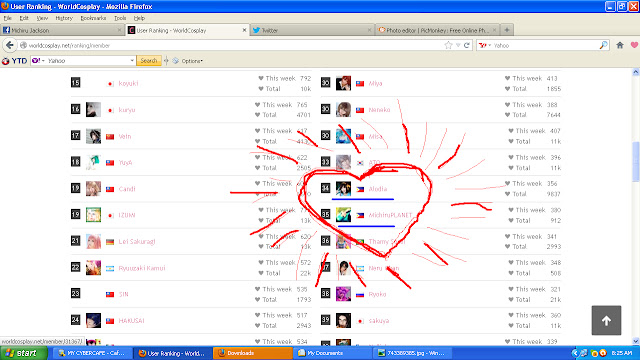Open MichiruPLANET's avatar thumbnail
Viewport: 640px width, 360px height.
343,215
